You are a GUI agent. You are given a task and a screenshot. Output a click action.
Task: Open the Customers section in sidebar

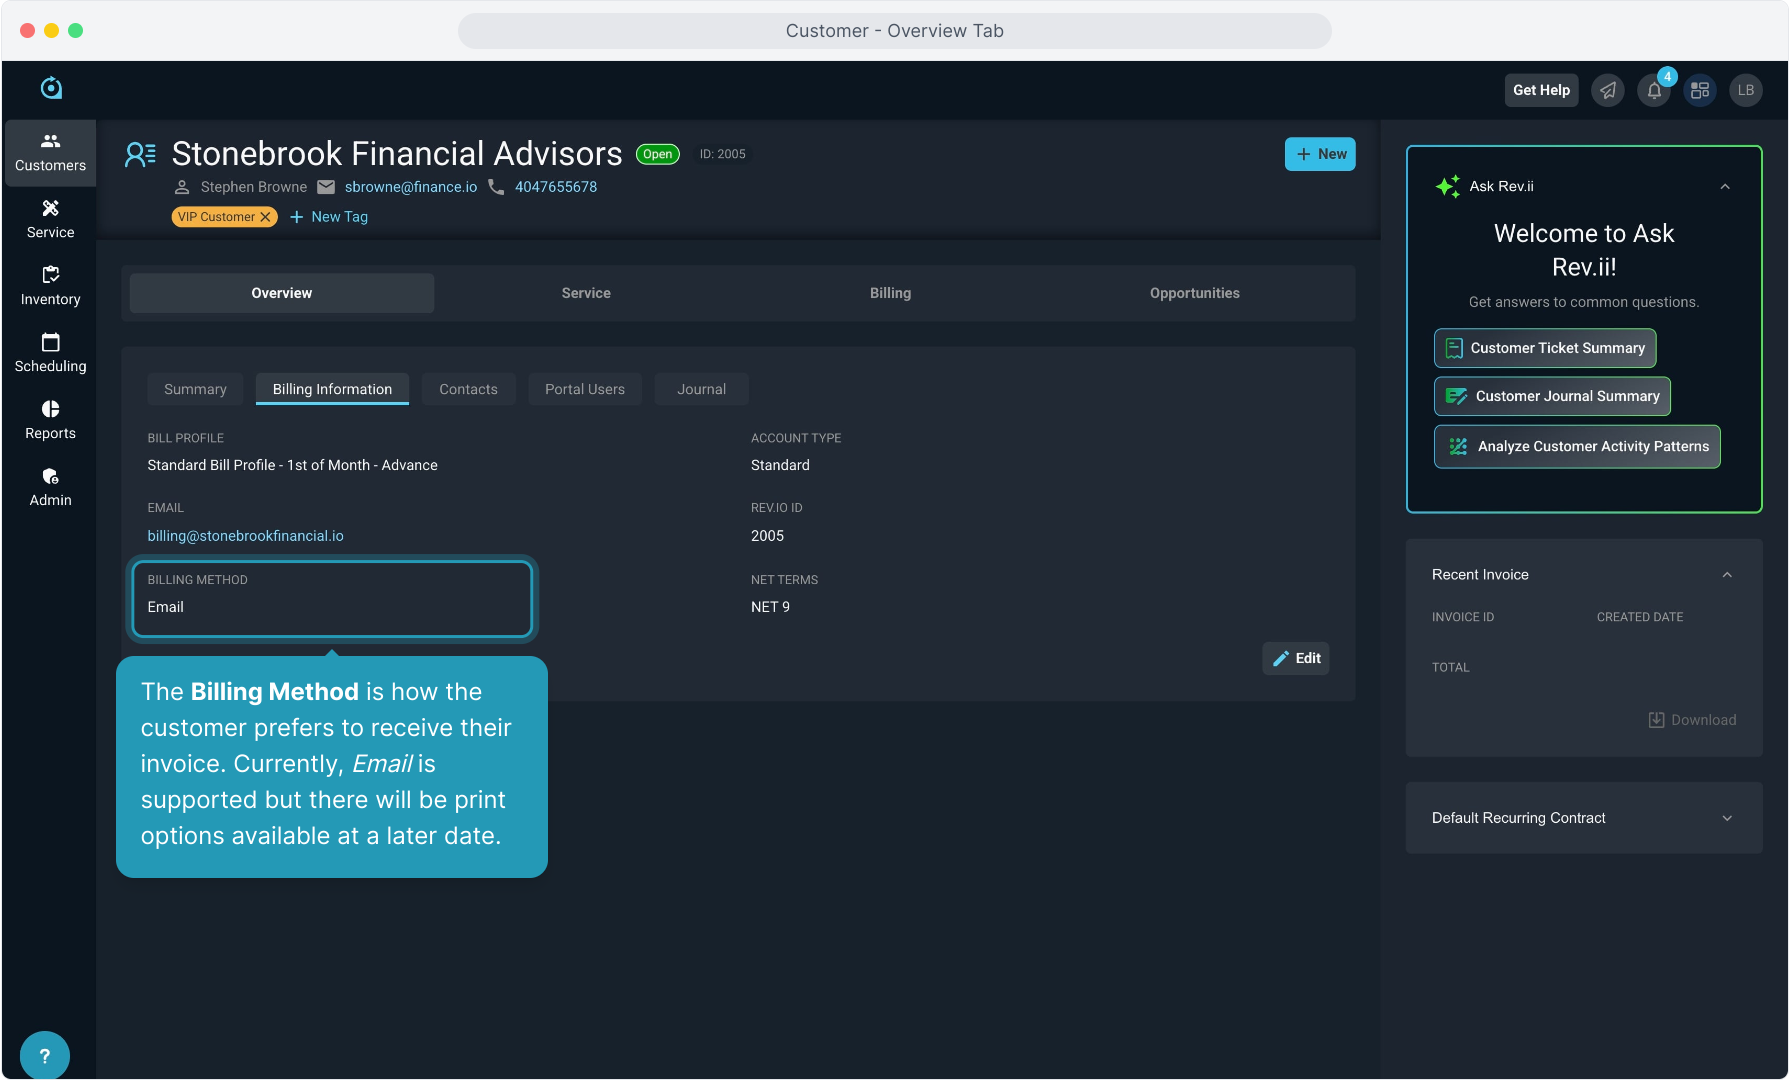[x=50, y=153]
